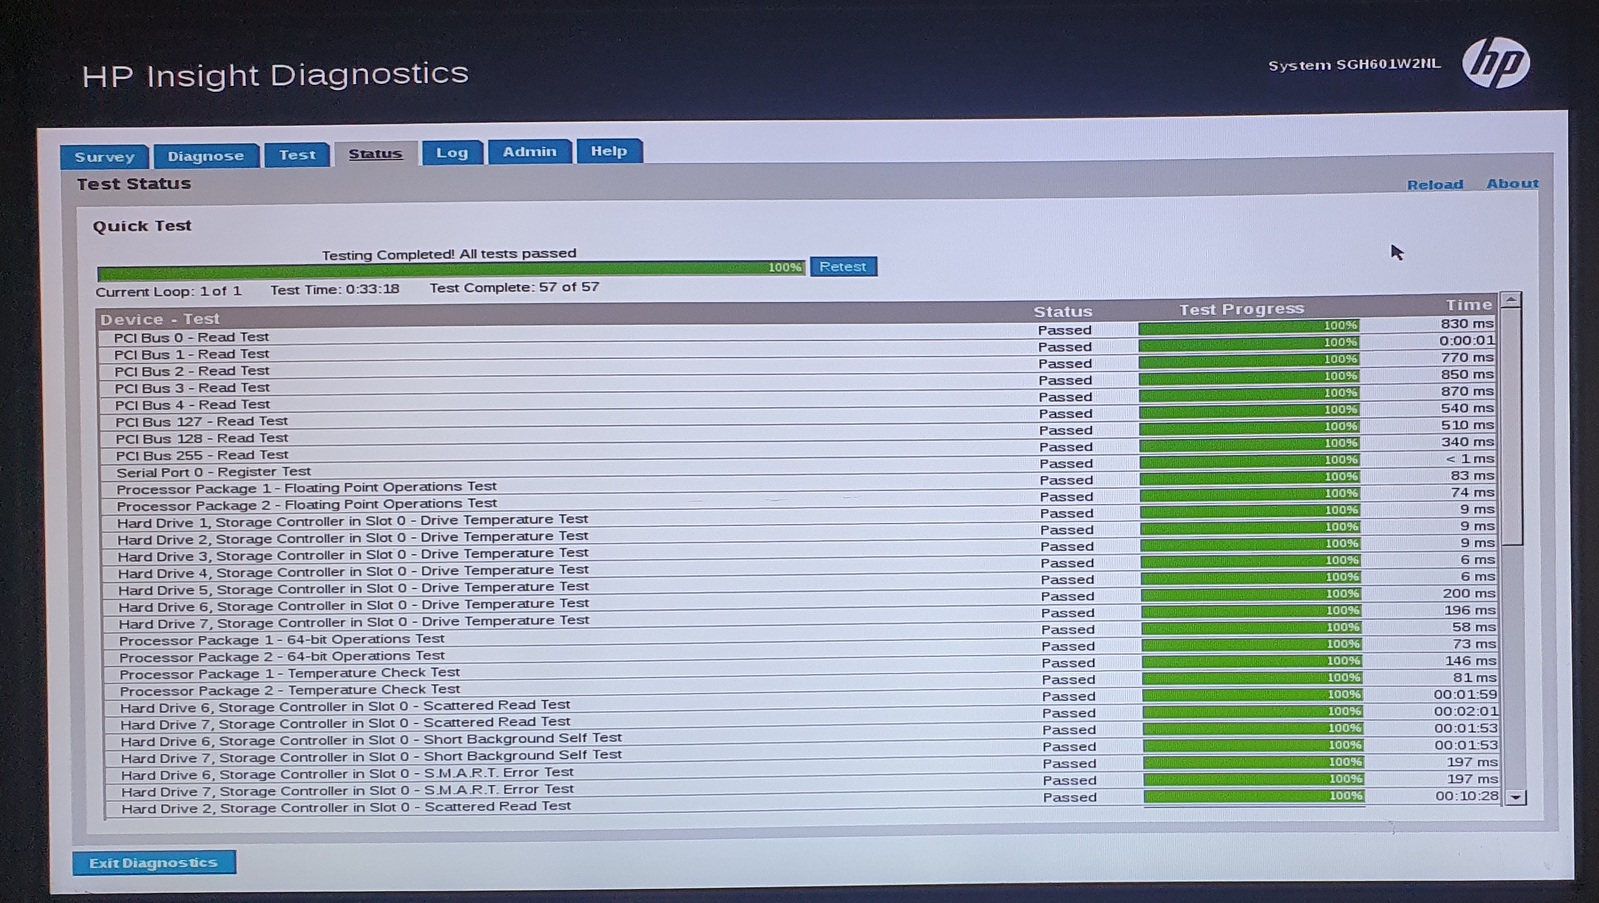Select the PCI Bus 128 - Read Test row

tap(797, 433)
